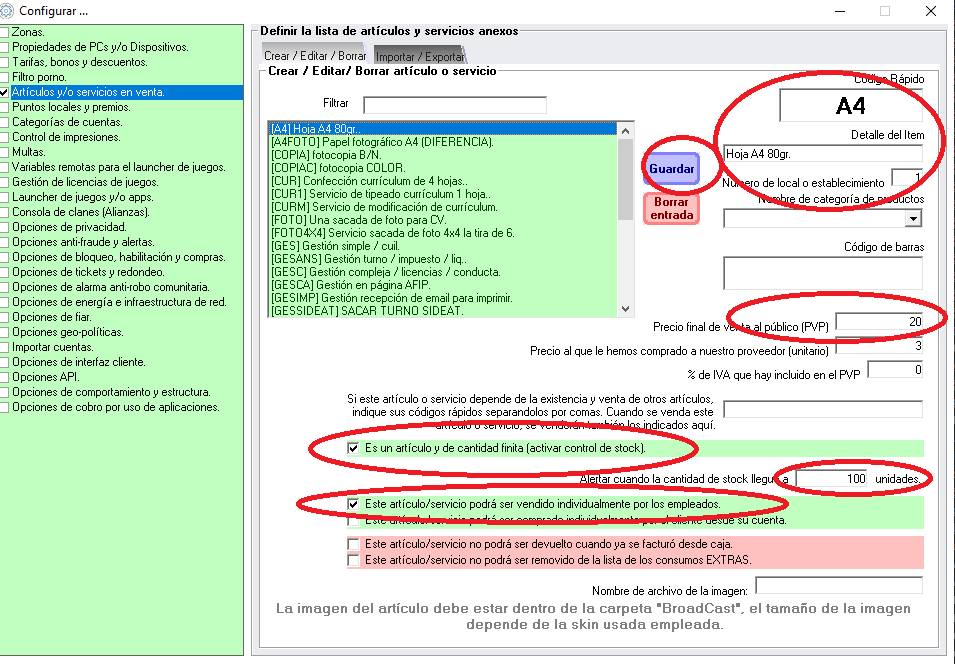Screen dimensions: 955x664
Task: Click the proveedor unit price field showing 3
Action: pos(879,345)
